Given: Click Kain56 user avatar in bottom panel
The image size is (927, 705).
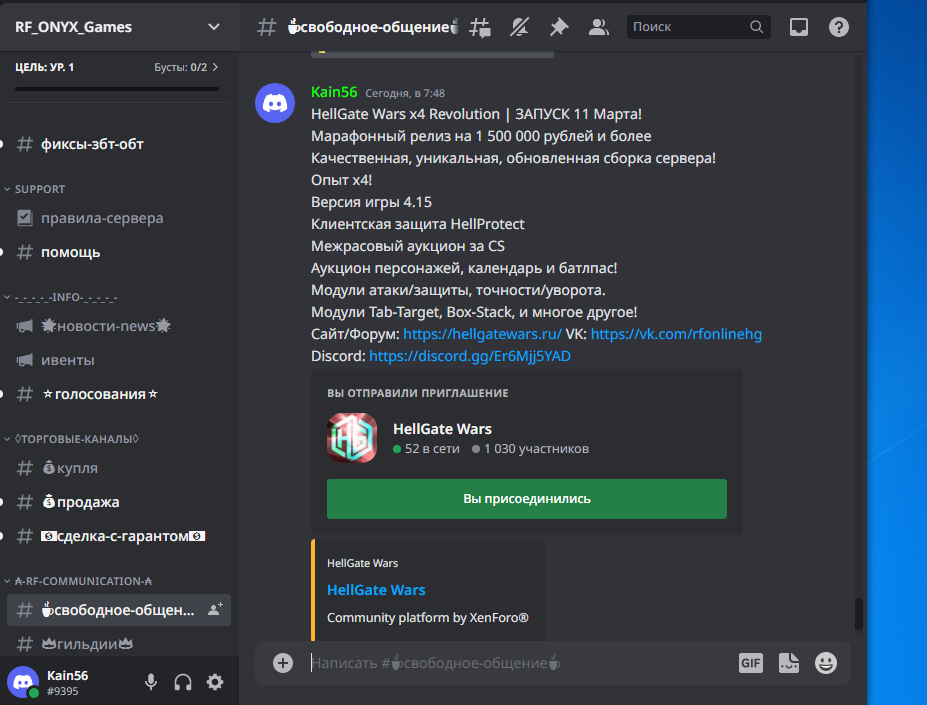Looking at the screenshot, I should click(x=22, y=682).
